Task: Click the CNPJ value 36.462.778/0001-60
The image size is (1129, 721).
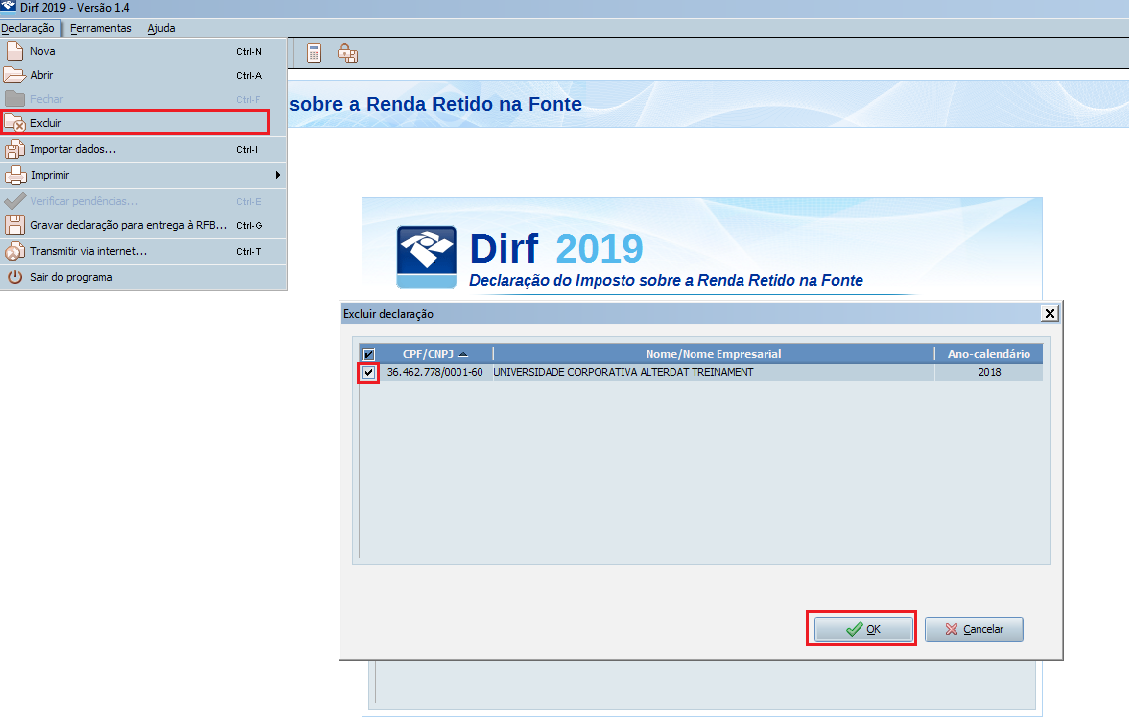Action: (435, 372)
